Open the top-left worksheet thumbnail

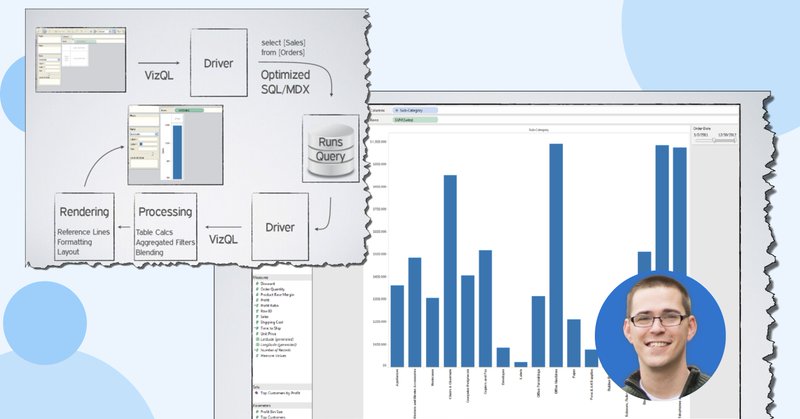[81, 60]
